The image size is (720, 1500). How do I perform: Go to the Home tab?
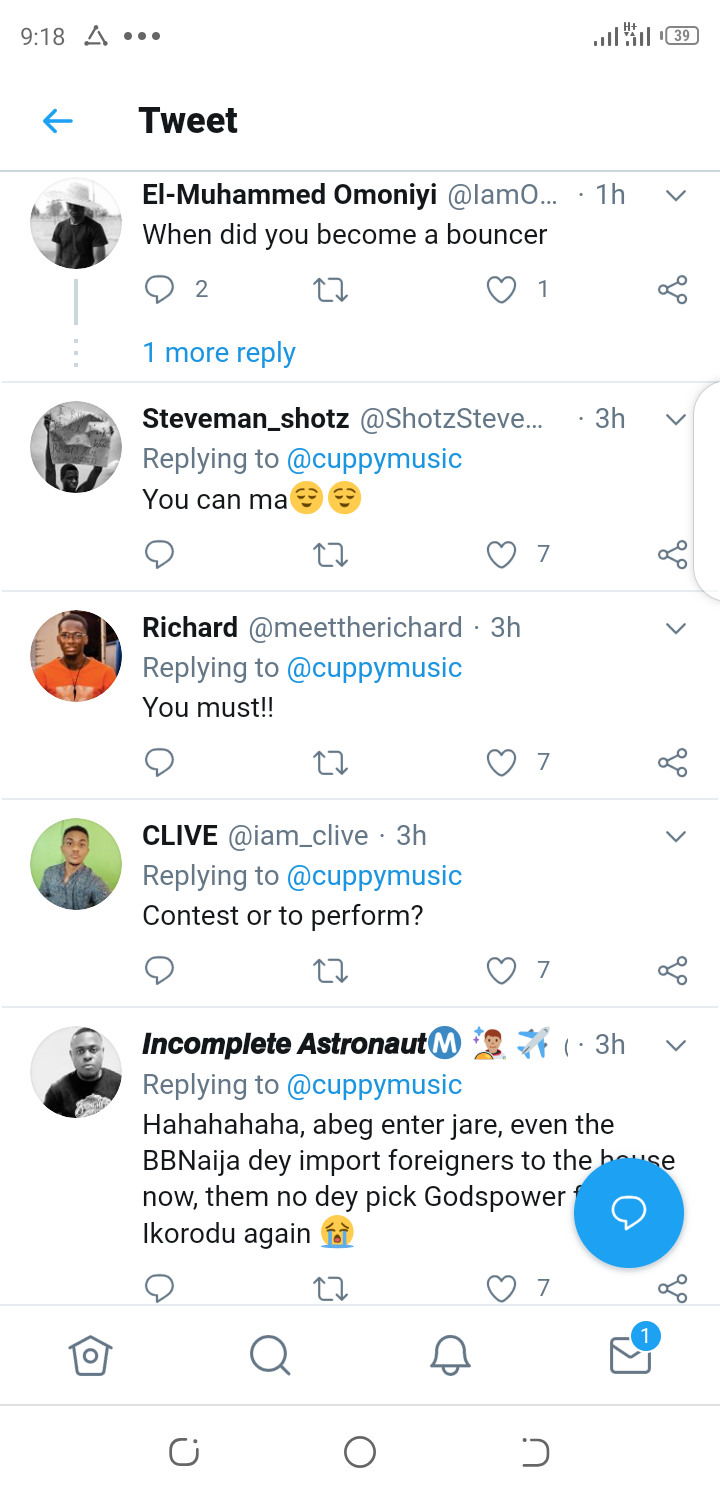[90, 1356]
